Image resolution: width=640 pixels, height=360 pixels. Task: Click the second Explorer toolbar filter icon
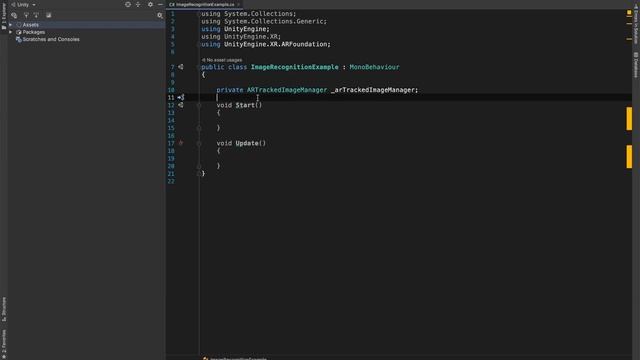point(26,16)
